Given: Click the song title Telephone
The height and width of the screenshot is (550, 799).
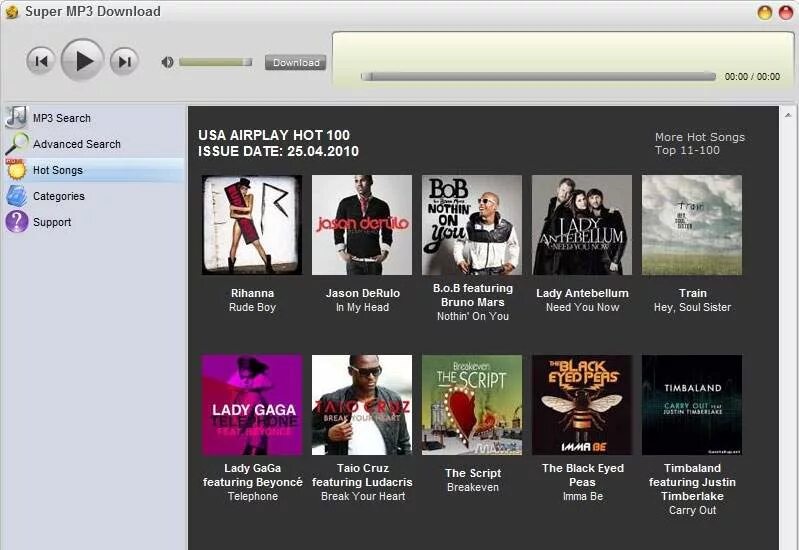Looking at the screenshot, I should 253,496.
